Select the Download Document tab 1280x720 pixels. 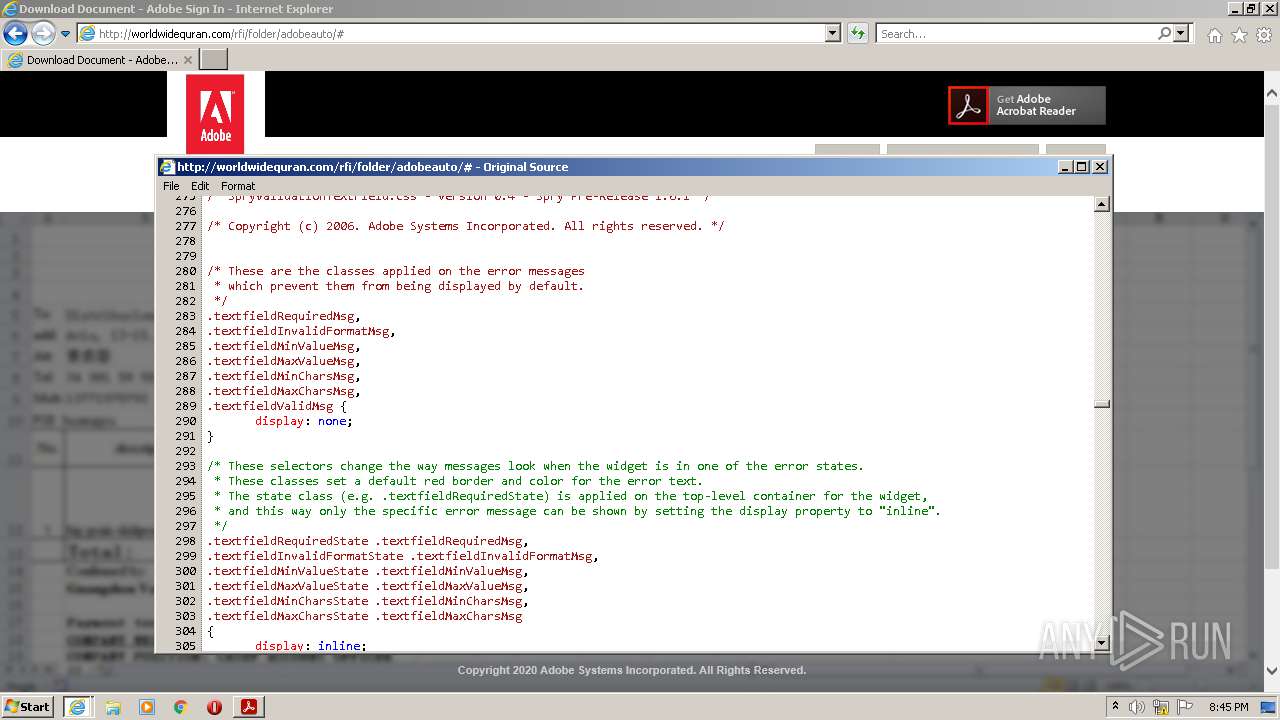pyautogui.click(x=99, y=60)
